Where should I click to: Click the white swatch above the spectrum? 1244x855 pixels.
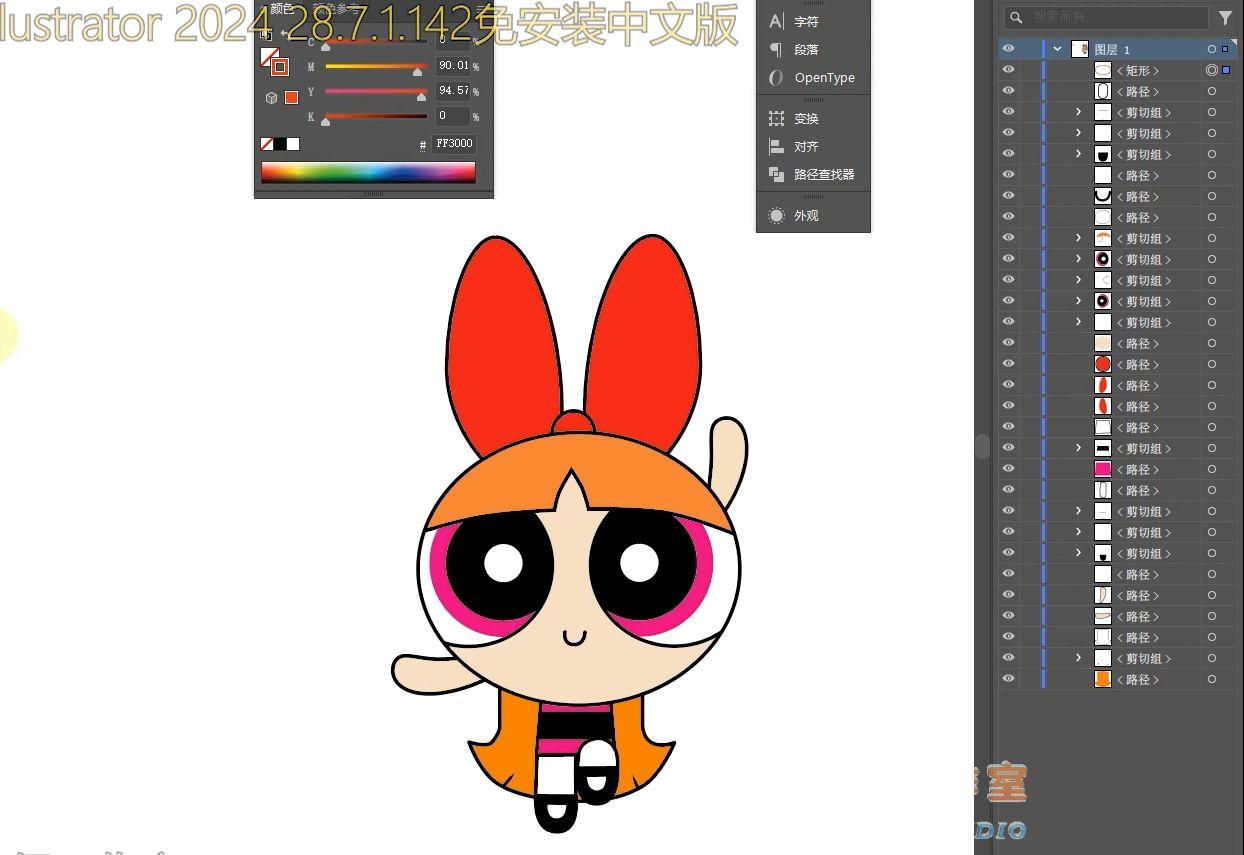pyautogui.click(x=293, y=144)
